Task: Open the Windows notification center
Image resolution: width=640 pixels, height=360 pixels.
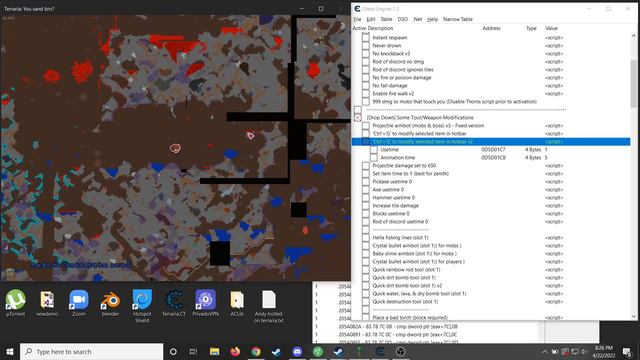Action: pos(627,351)
